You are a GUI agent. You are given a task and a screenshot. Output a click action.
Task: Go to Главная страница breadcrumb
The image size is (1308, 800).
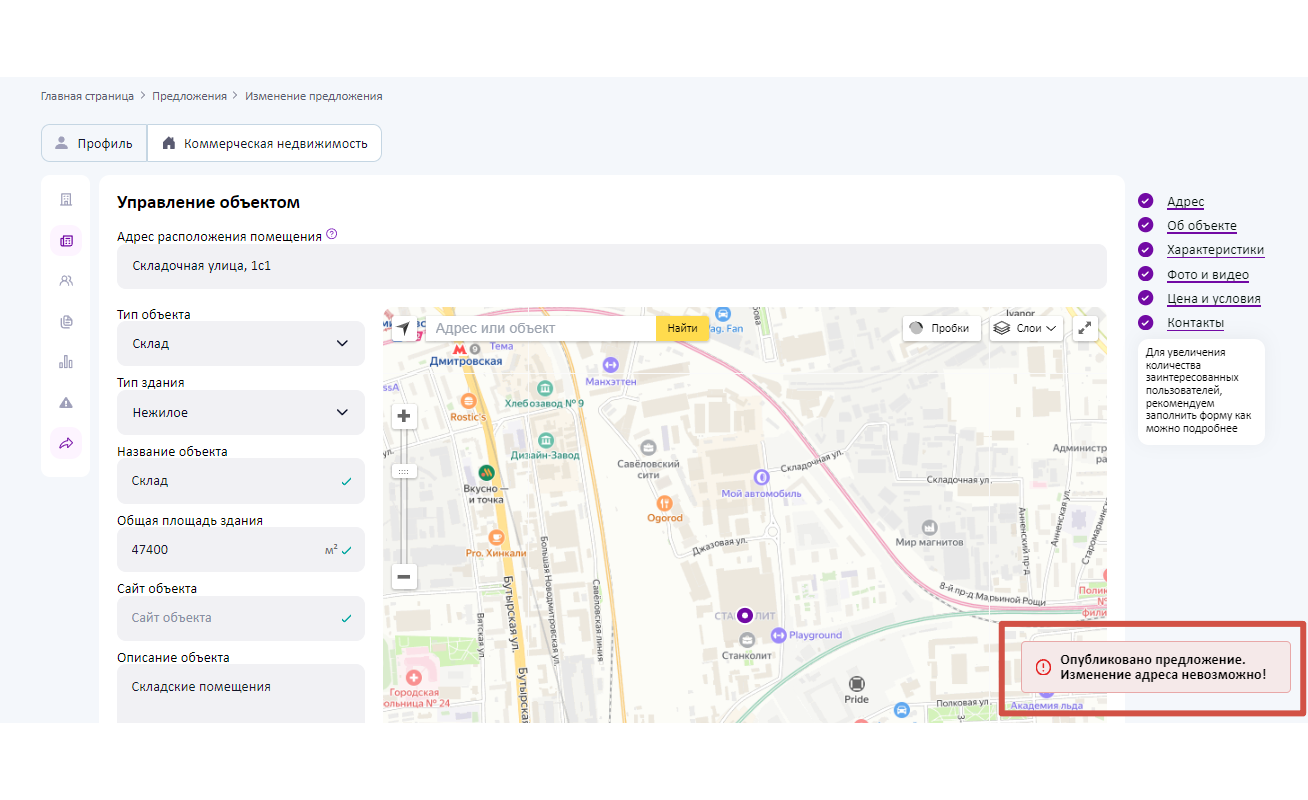click(87, 96)
